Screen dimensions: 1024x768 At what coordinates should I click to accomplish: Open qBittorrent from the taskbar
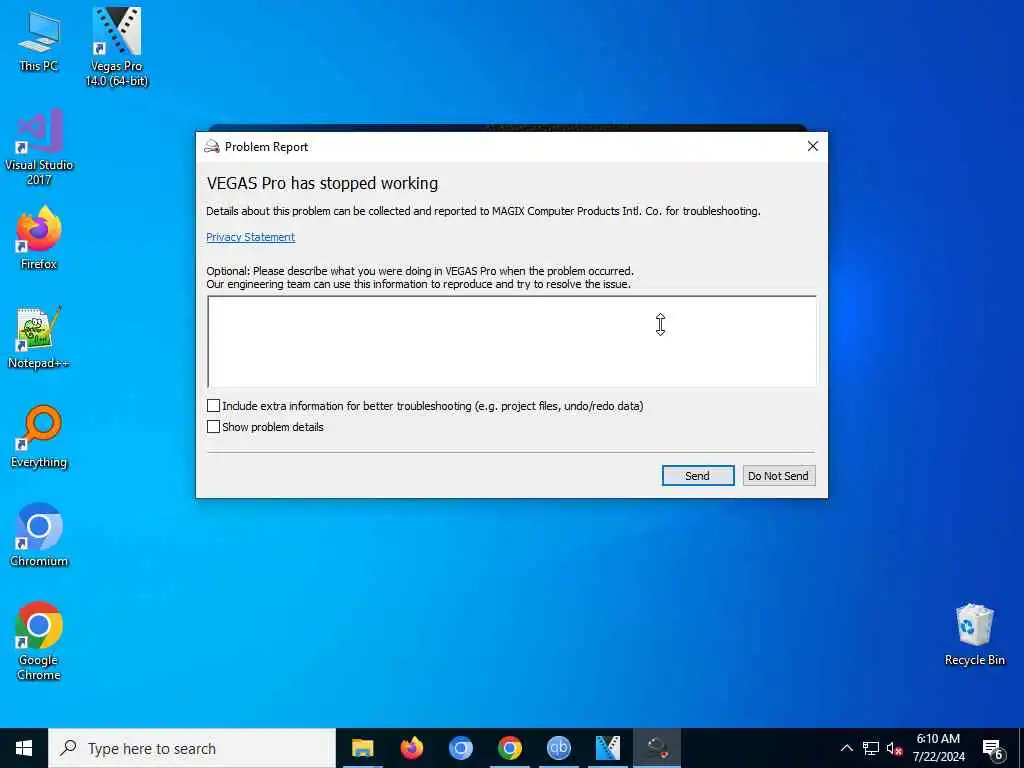(x=558, y=748)
